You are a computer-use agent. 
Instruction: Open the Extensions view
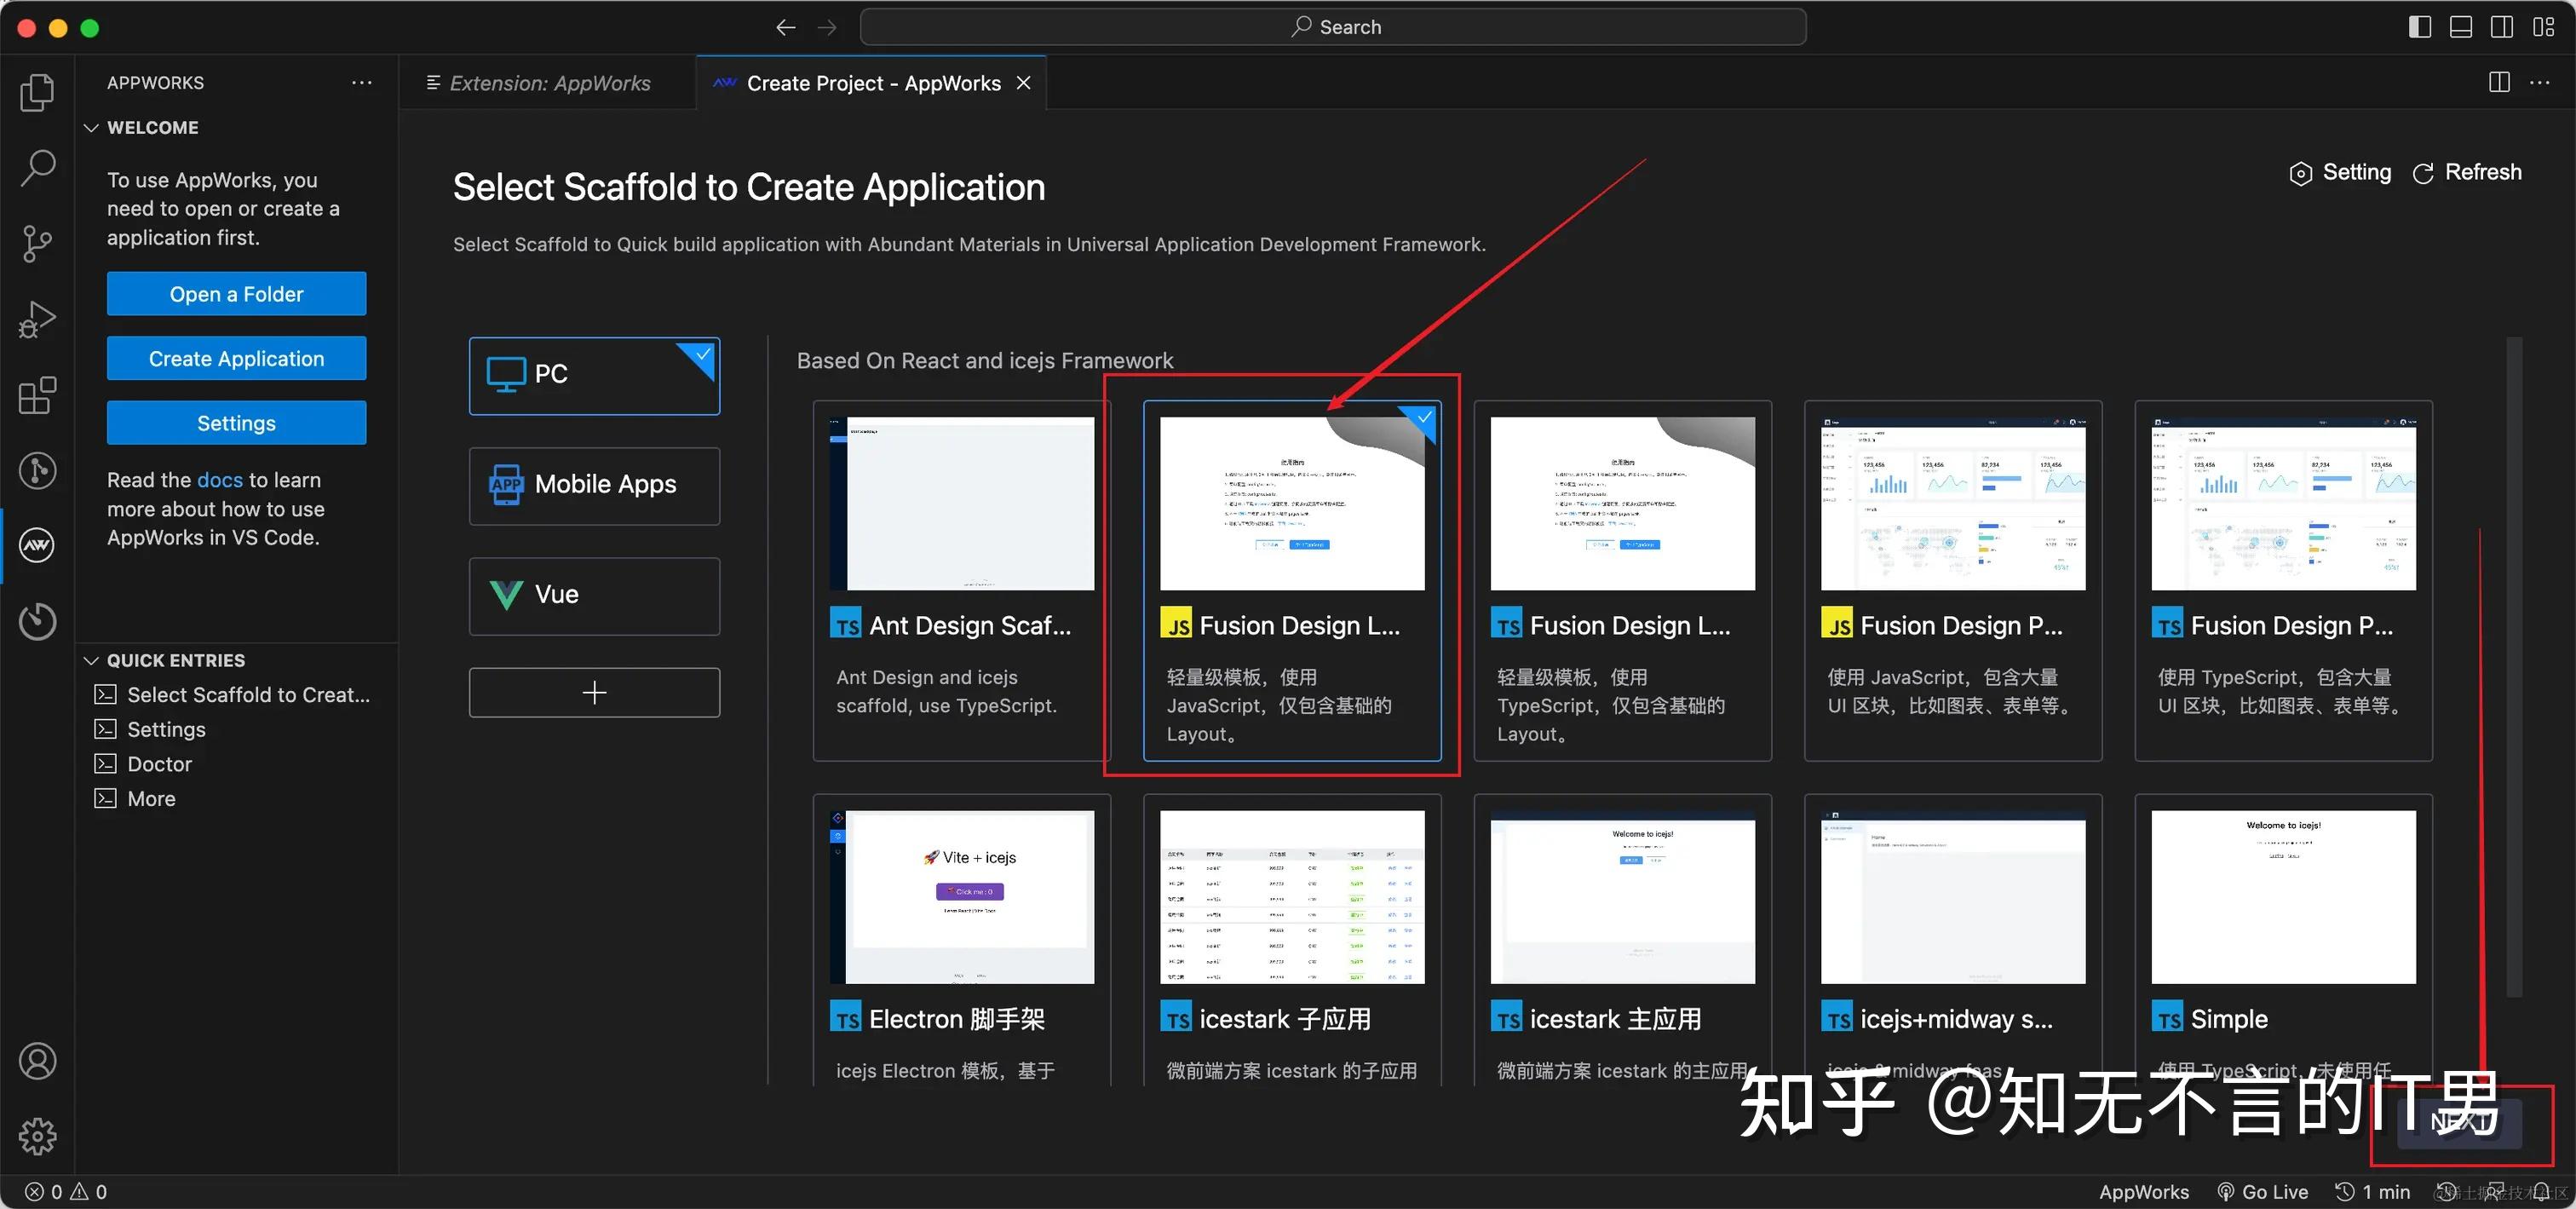point(37,395)
